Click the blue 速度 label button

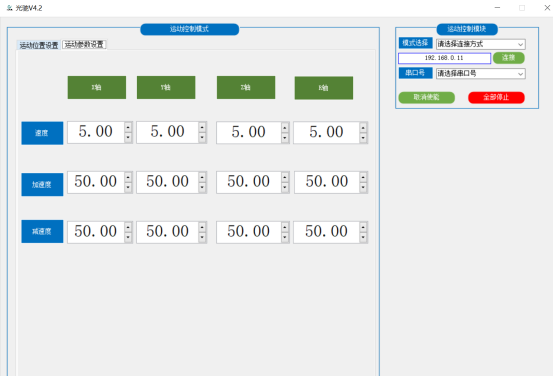click(x=42, y=133)
